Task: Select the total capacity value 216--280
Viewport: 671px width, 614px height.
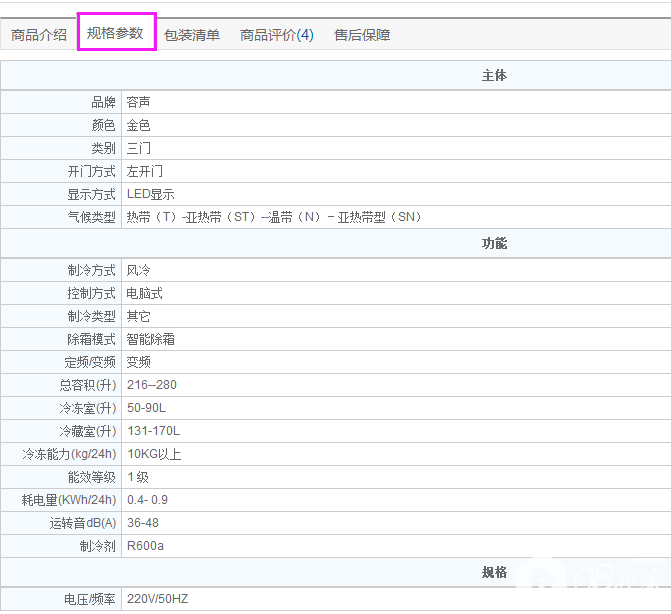Action: coord(152,385)
